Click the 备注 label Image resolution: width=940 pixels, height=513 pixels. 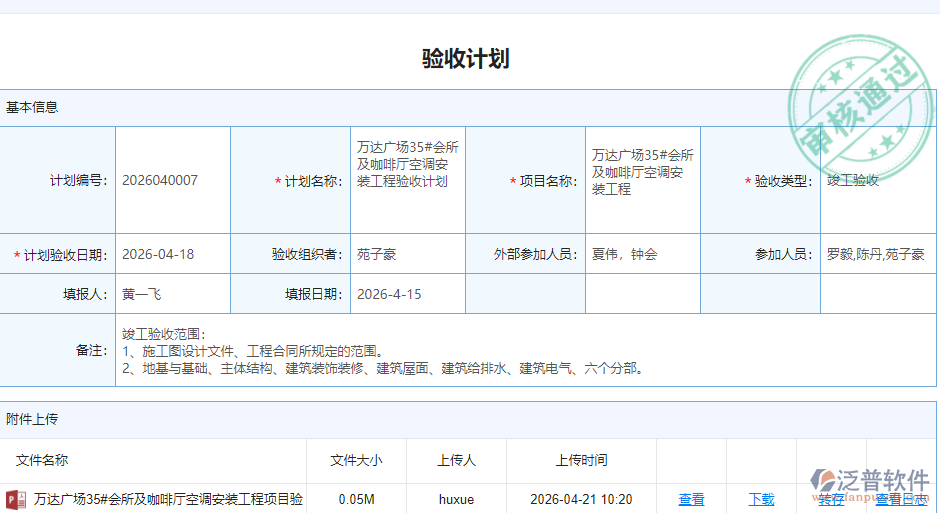[x=91, y=351]
